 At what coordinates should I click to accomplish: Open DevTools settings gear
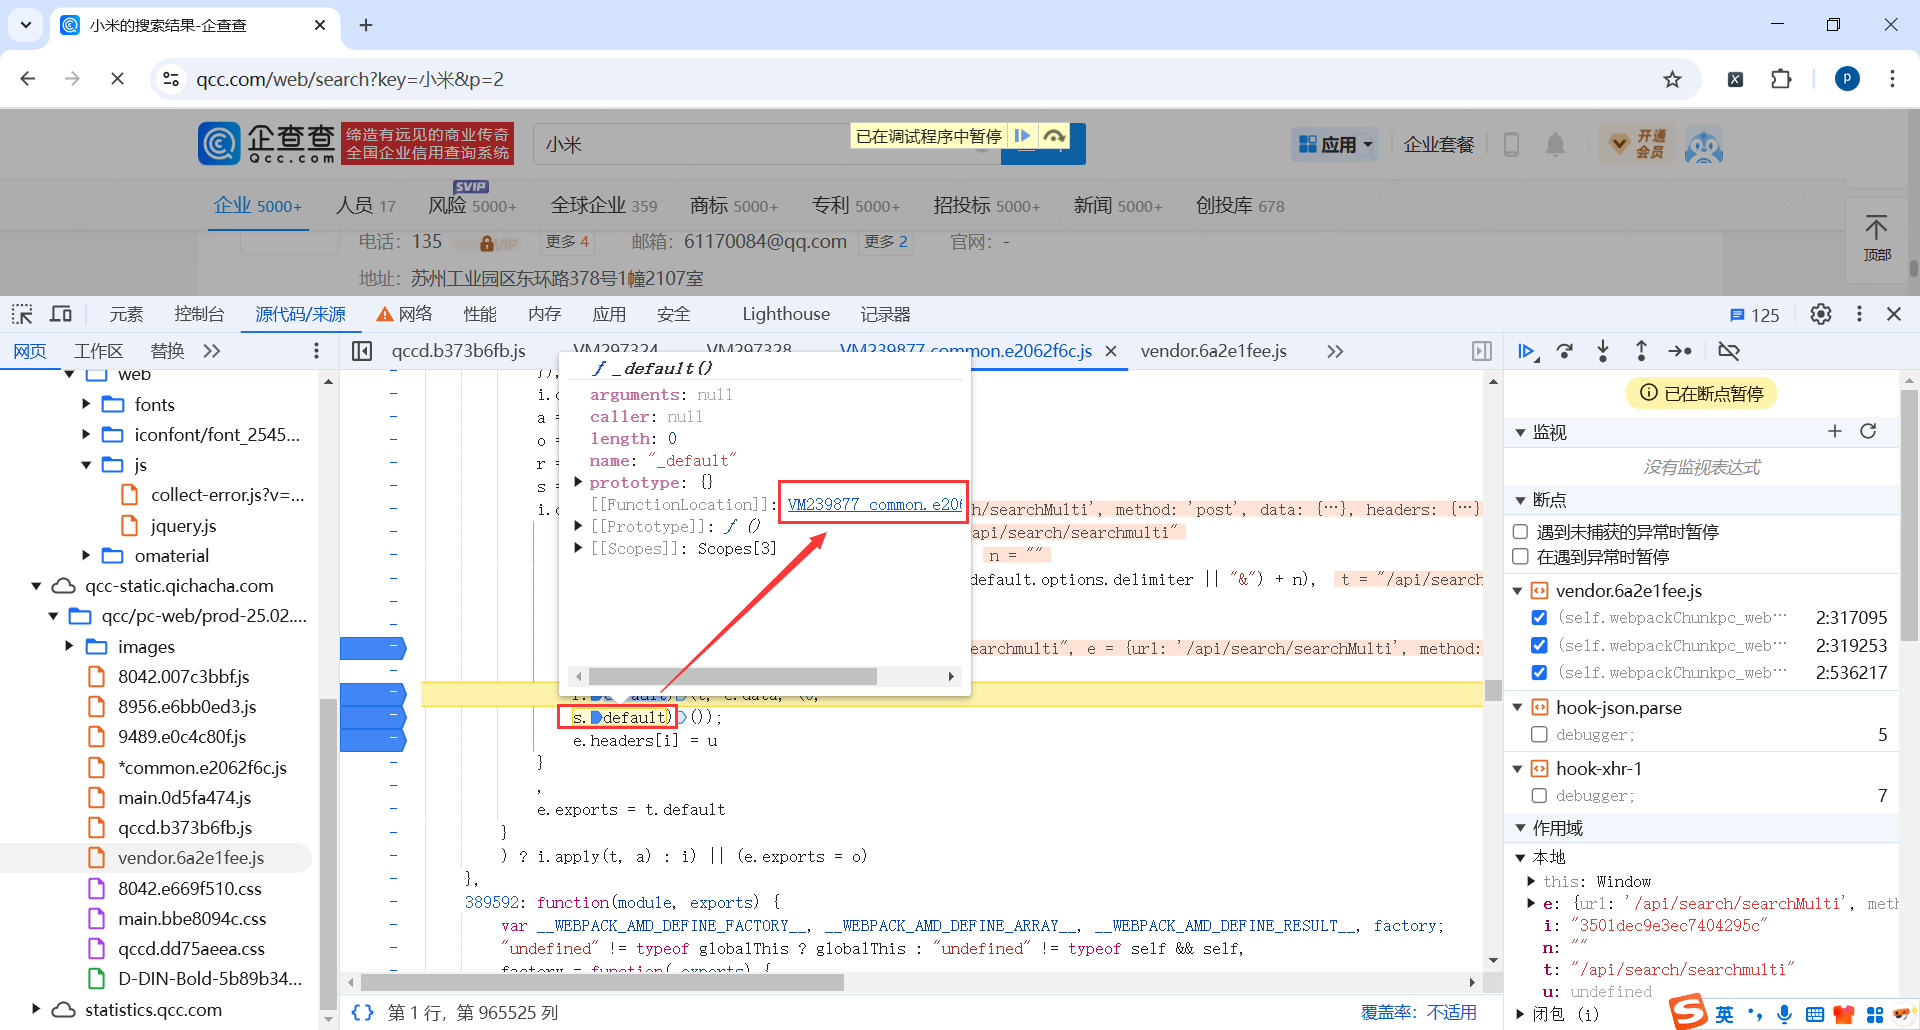point(1821,314)
